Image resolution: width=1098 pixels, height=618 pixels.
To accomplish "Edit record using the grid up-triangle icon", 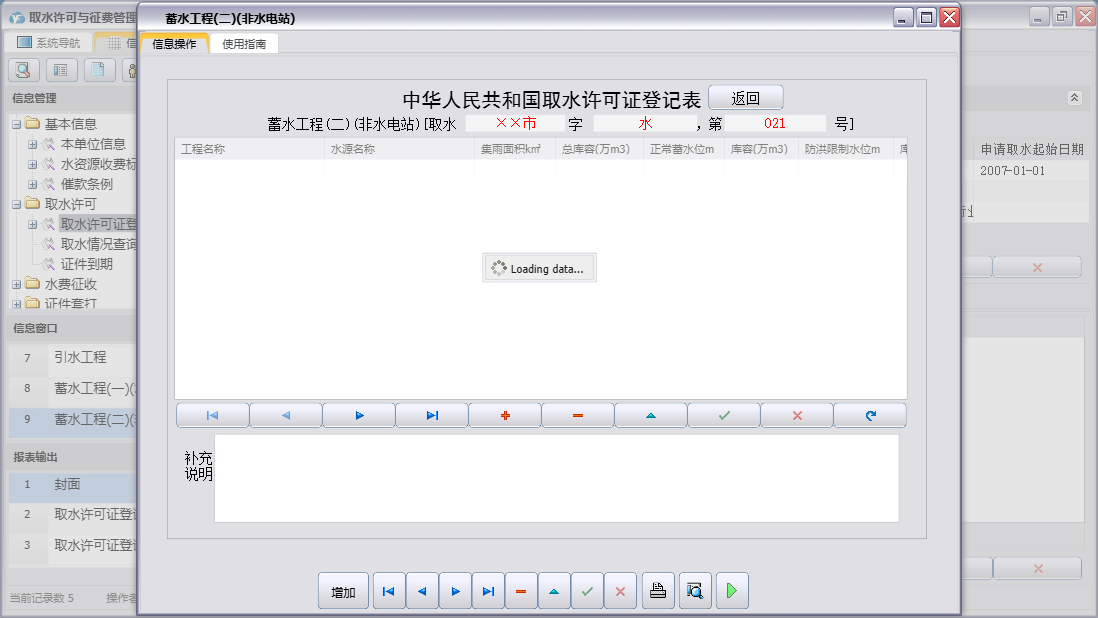I will [x=651, y=415].
